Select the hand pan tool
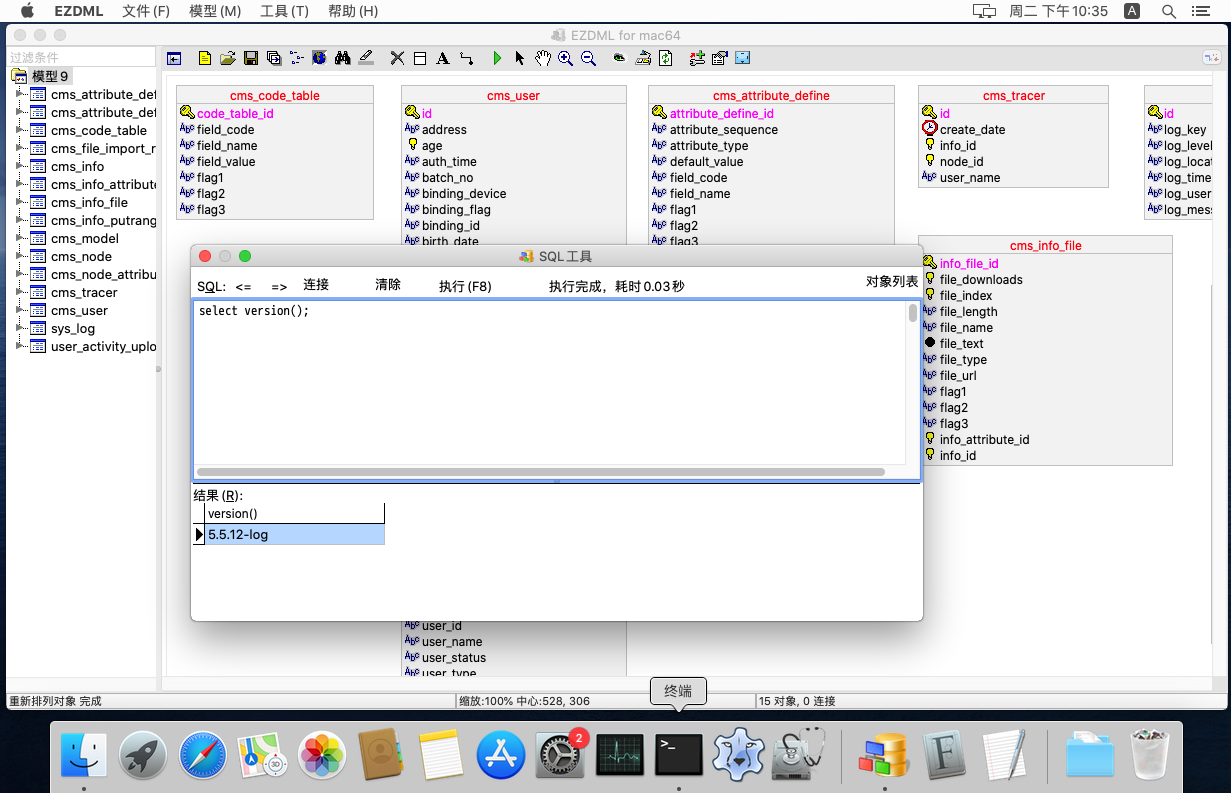1231x793 pixels. pyautogui.click(x=543, y=59)
